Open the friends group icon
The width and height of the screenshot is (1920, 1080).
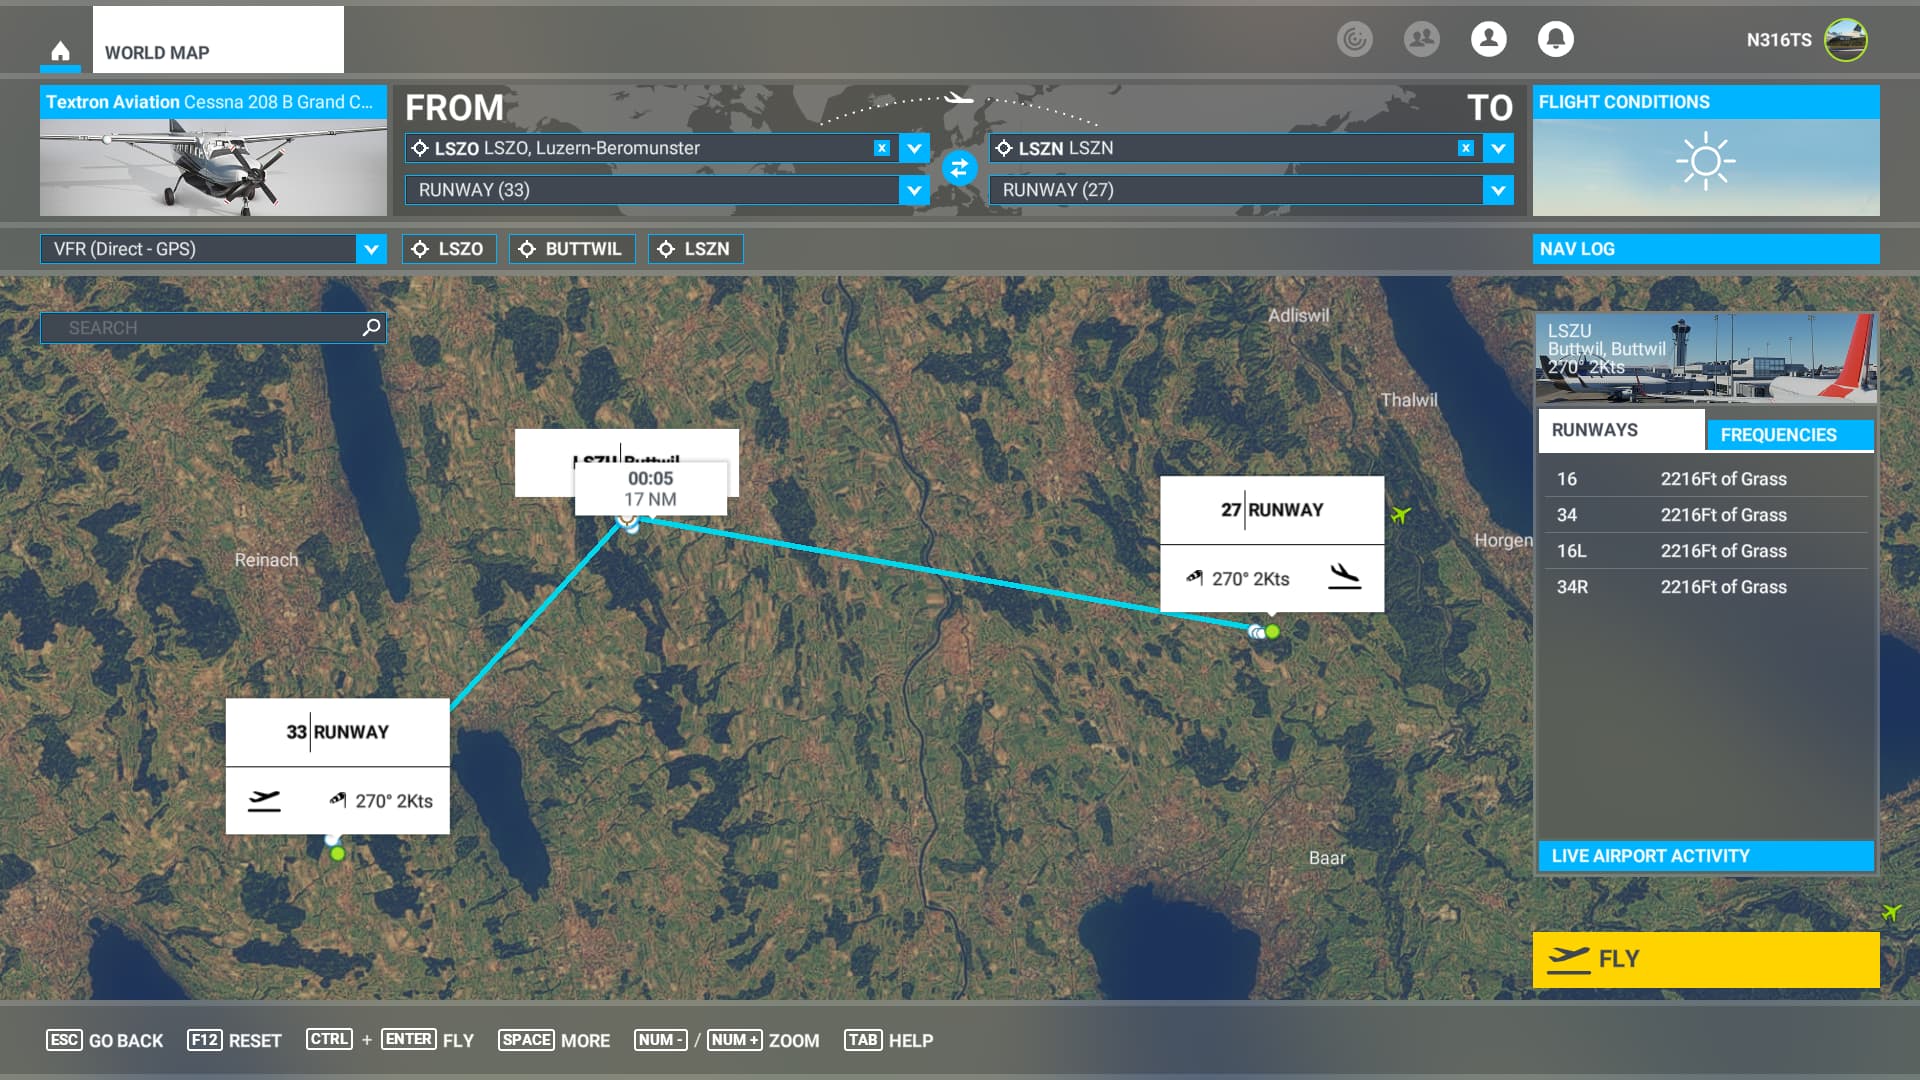coord(1421,39)
